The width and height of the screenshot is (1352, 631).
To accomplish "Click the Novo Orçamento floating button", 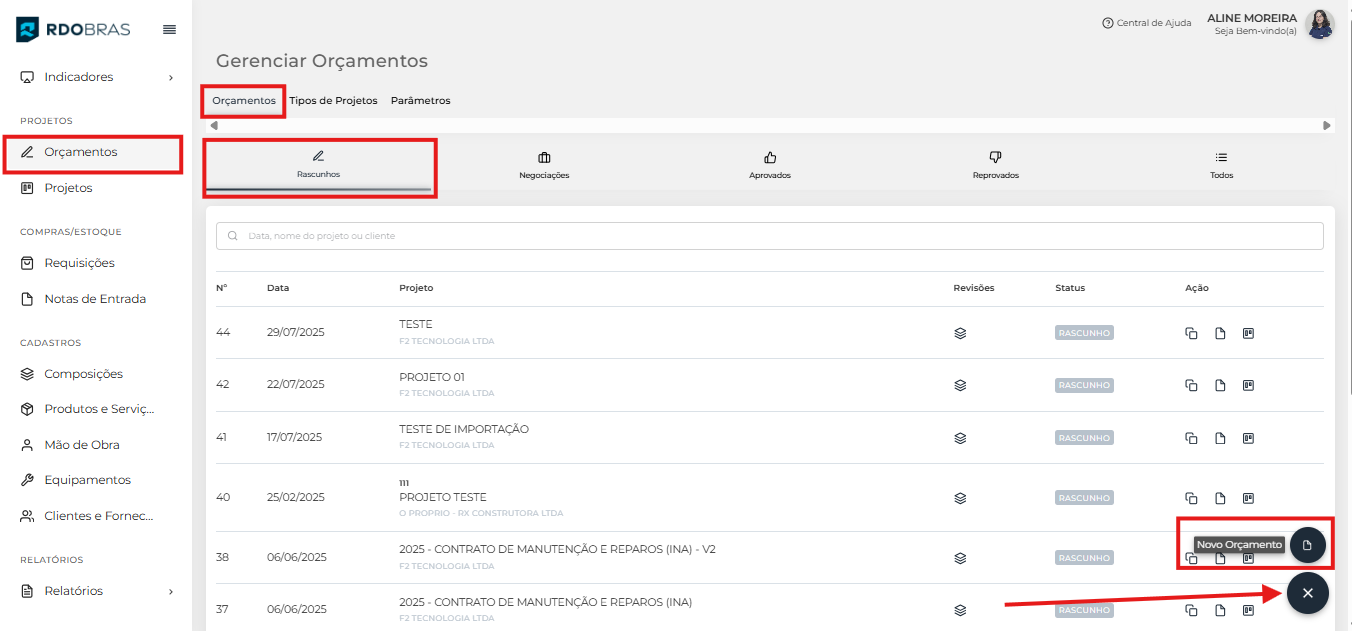I will (x=1307, y=545).
